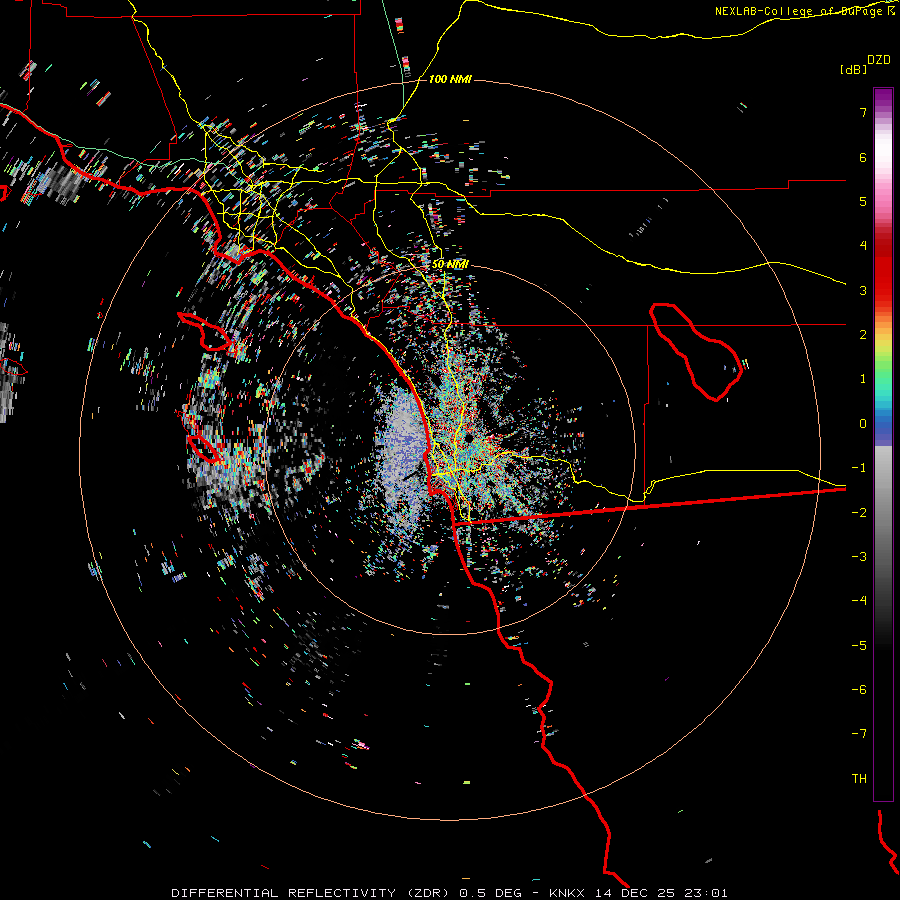
Task: Click the -1 value on the color scale
Action: (859, 468)
